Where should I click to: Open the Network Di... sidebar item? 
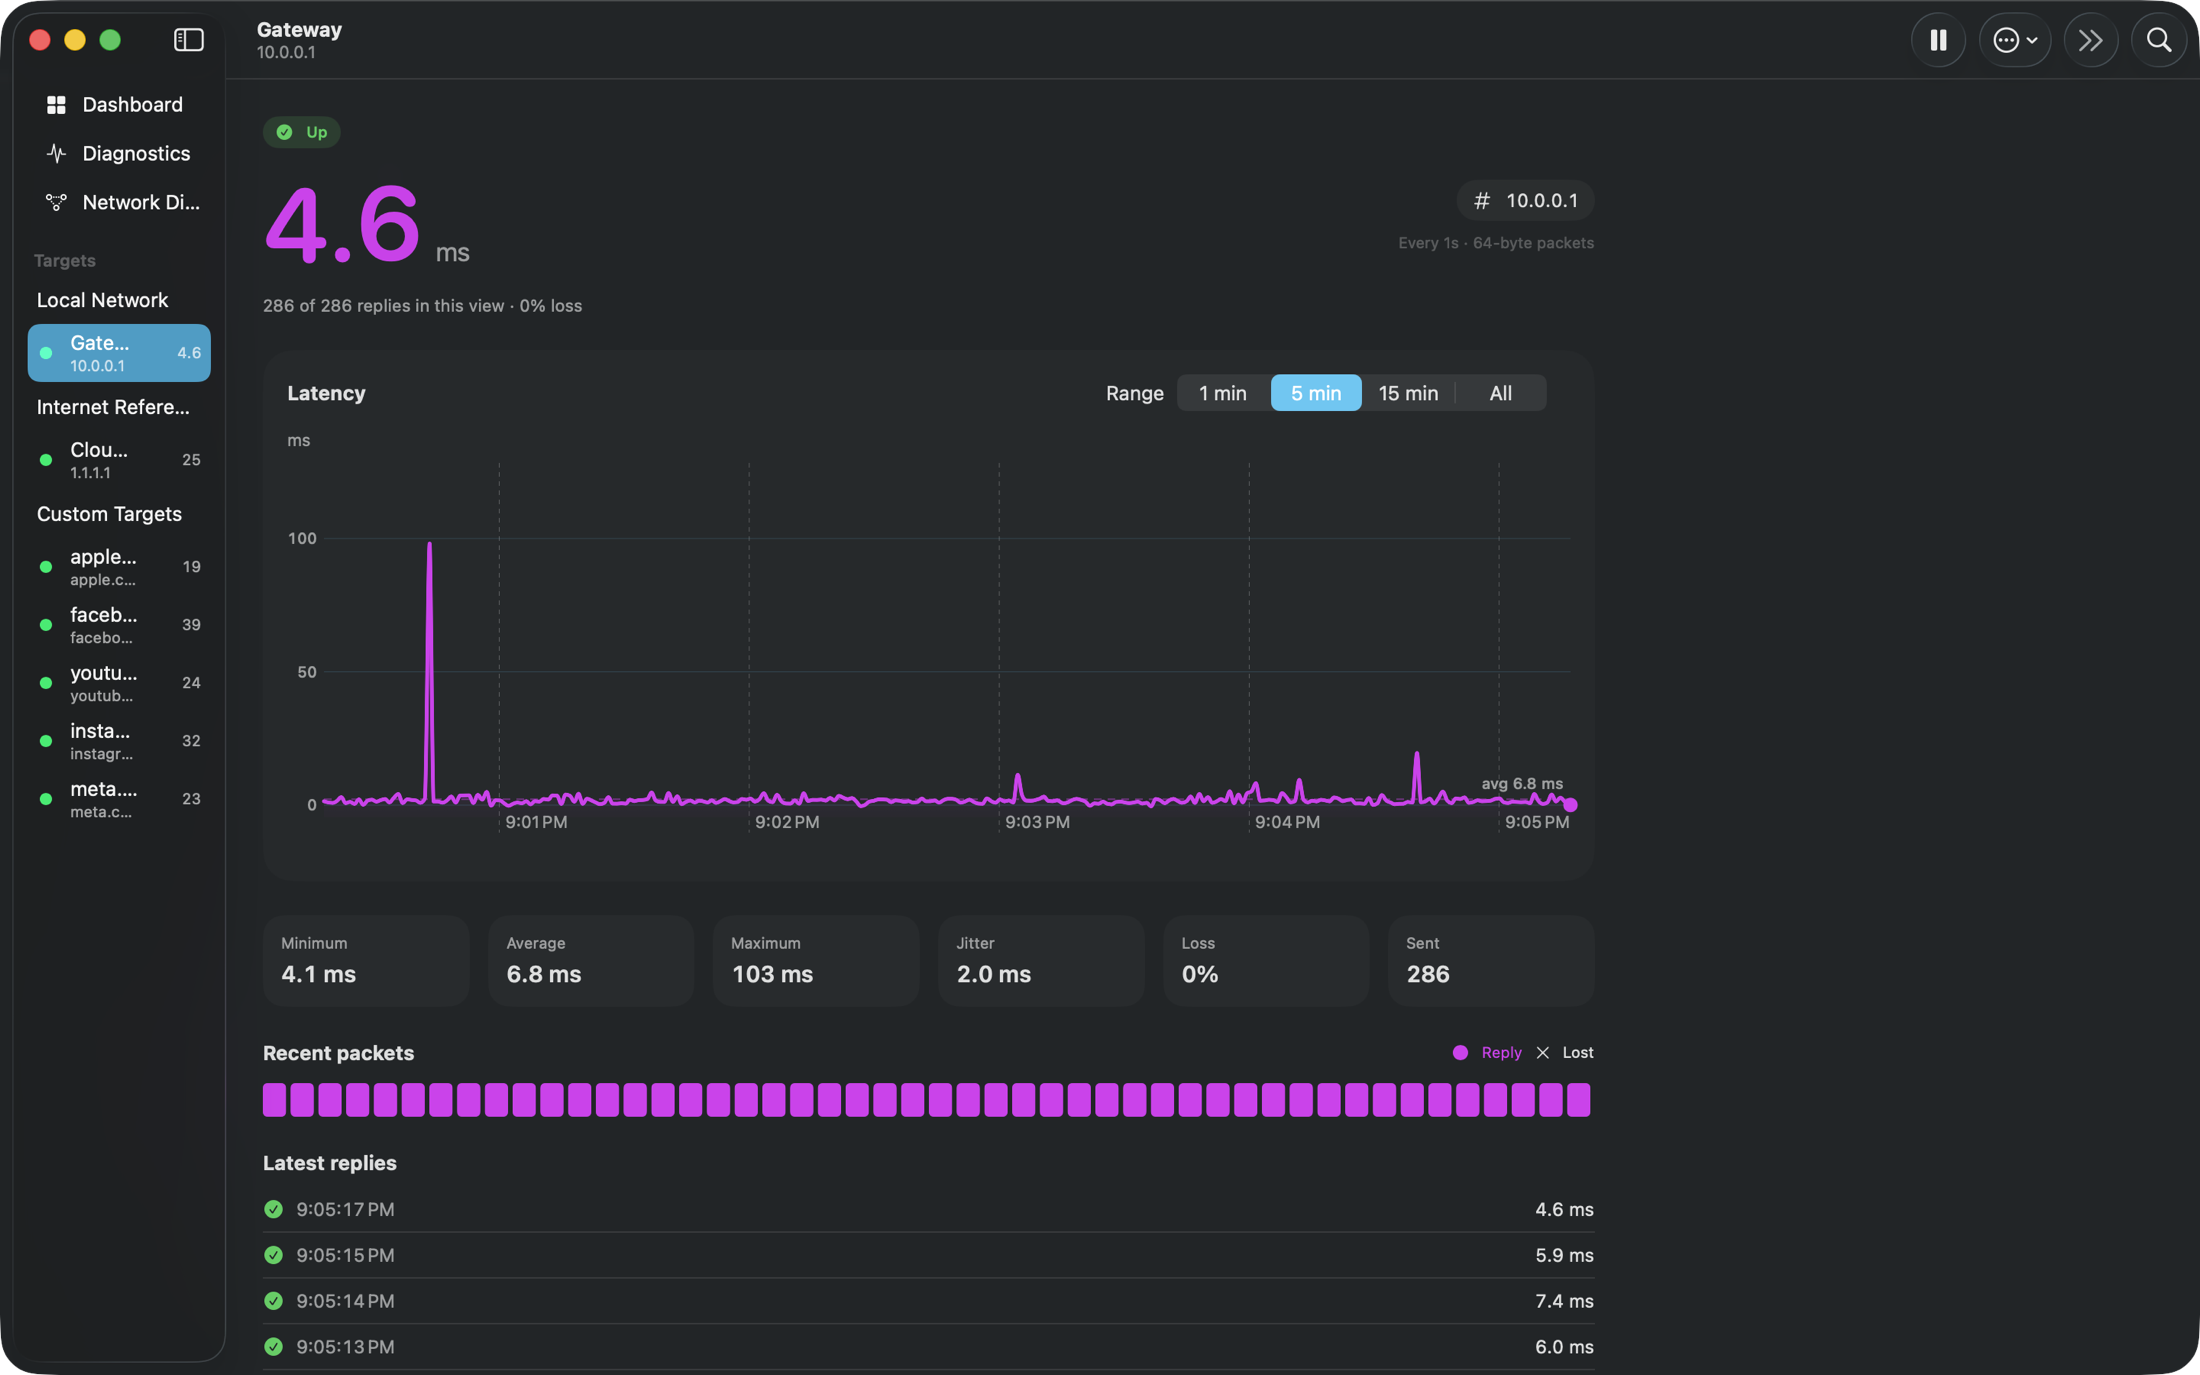click(119, 202)
